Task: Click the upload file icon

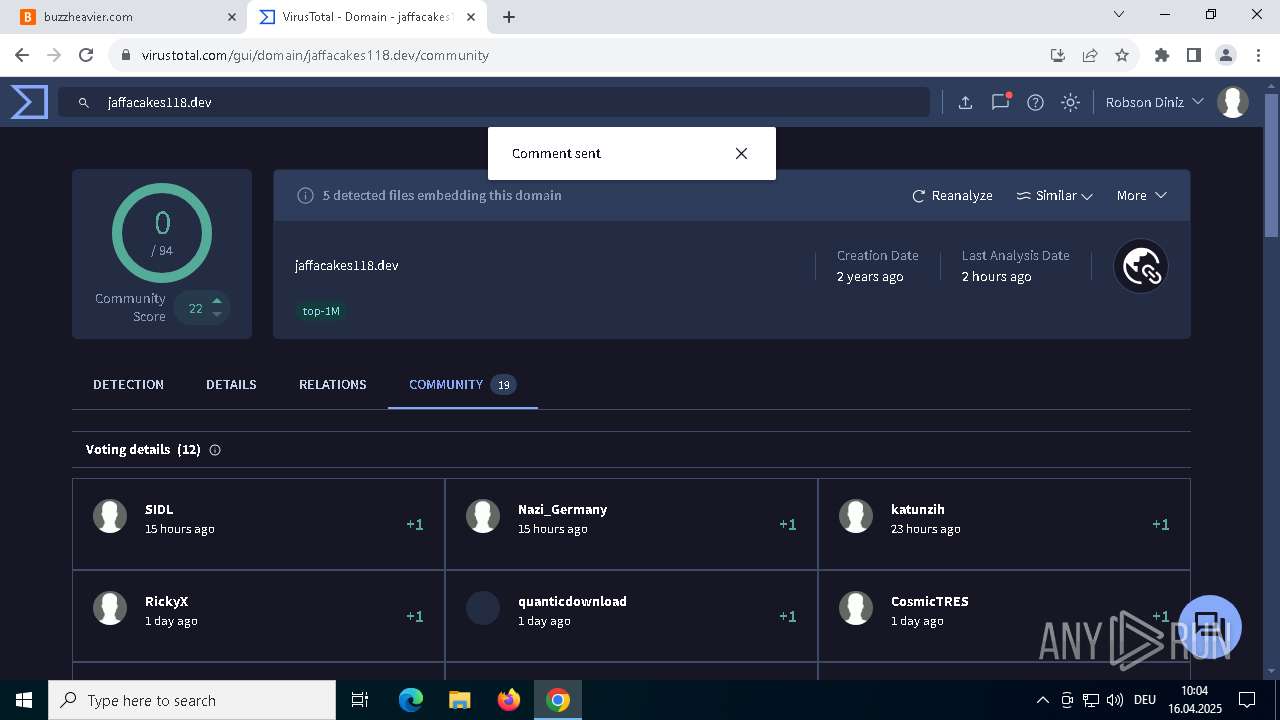Action: pyautogui.click(x=965, y=102)
